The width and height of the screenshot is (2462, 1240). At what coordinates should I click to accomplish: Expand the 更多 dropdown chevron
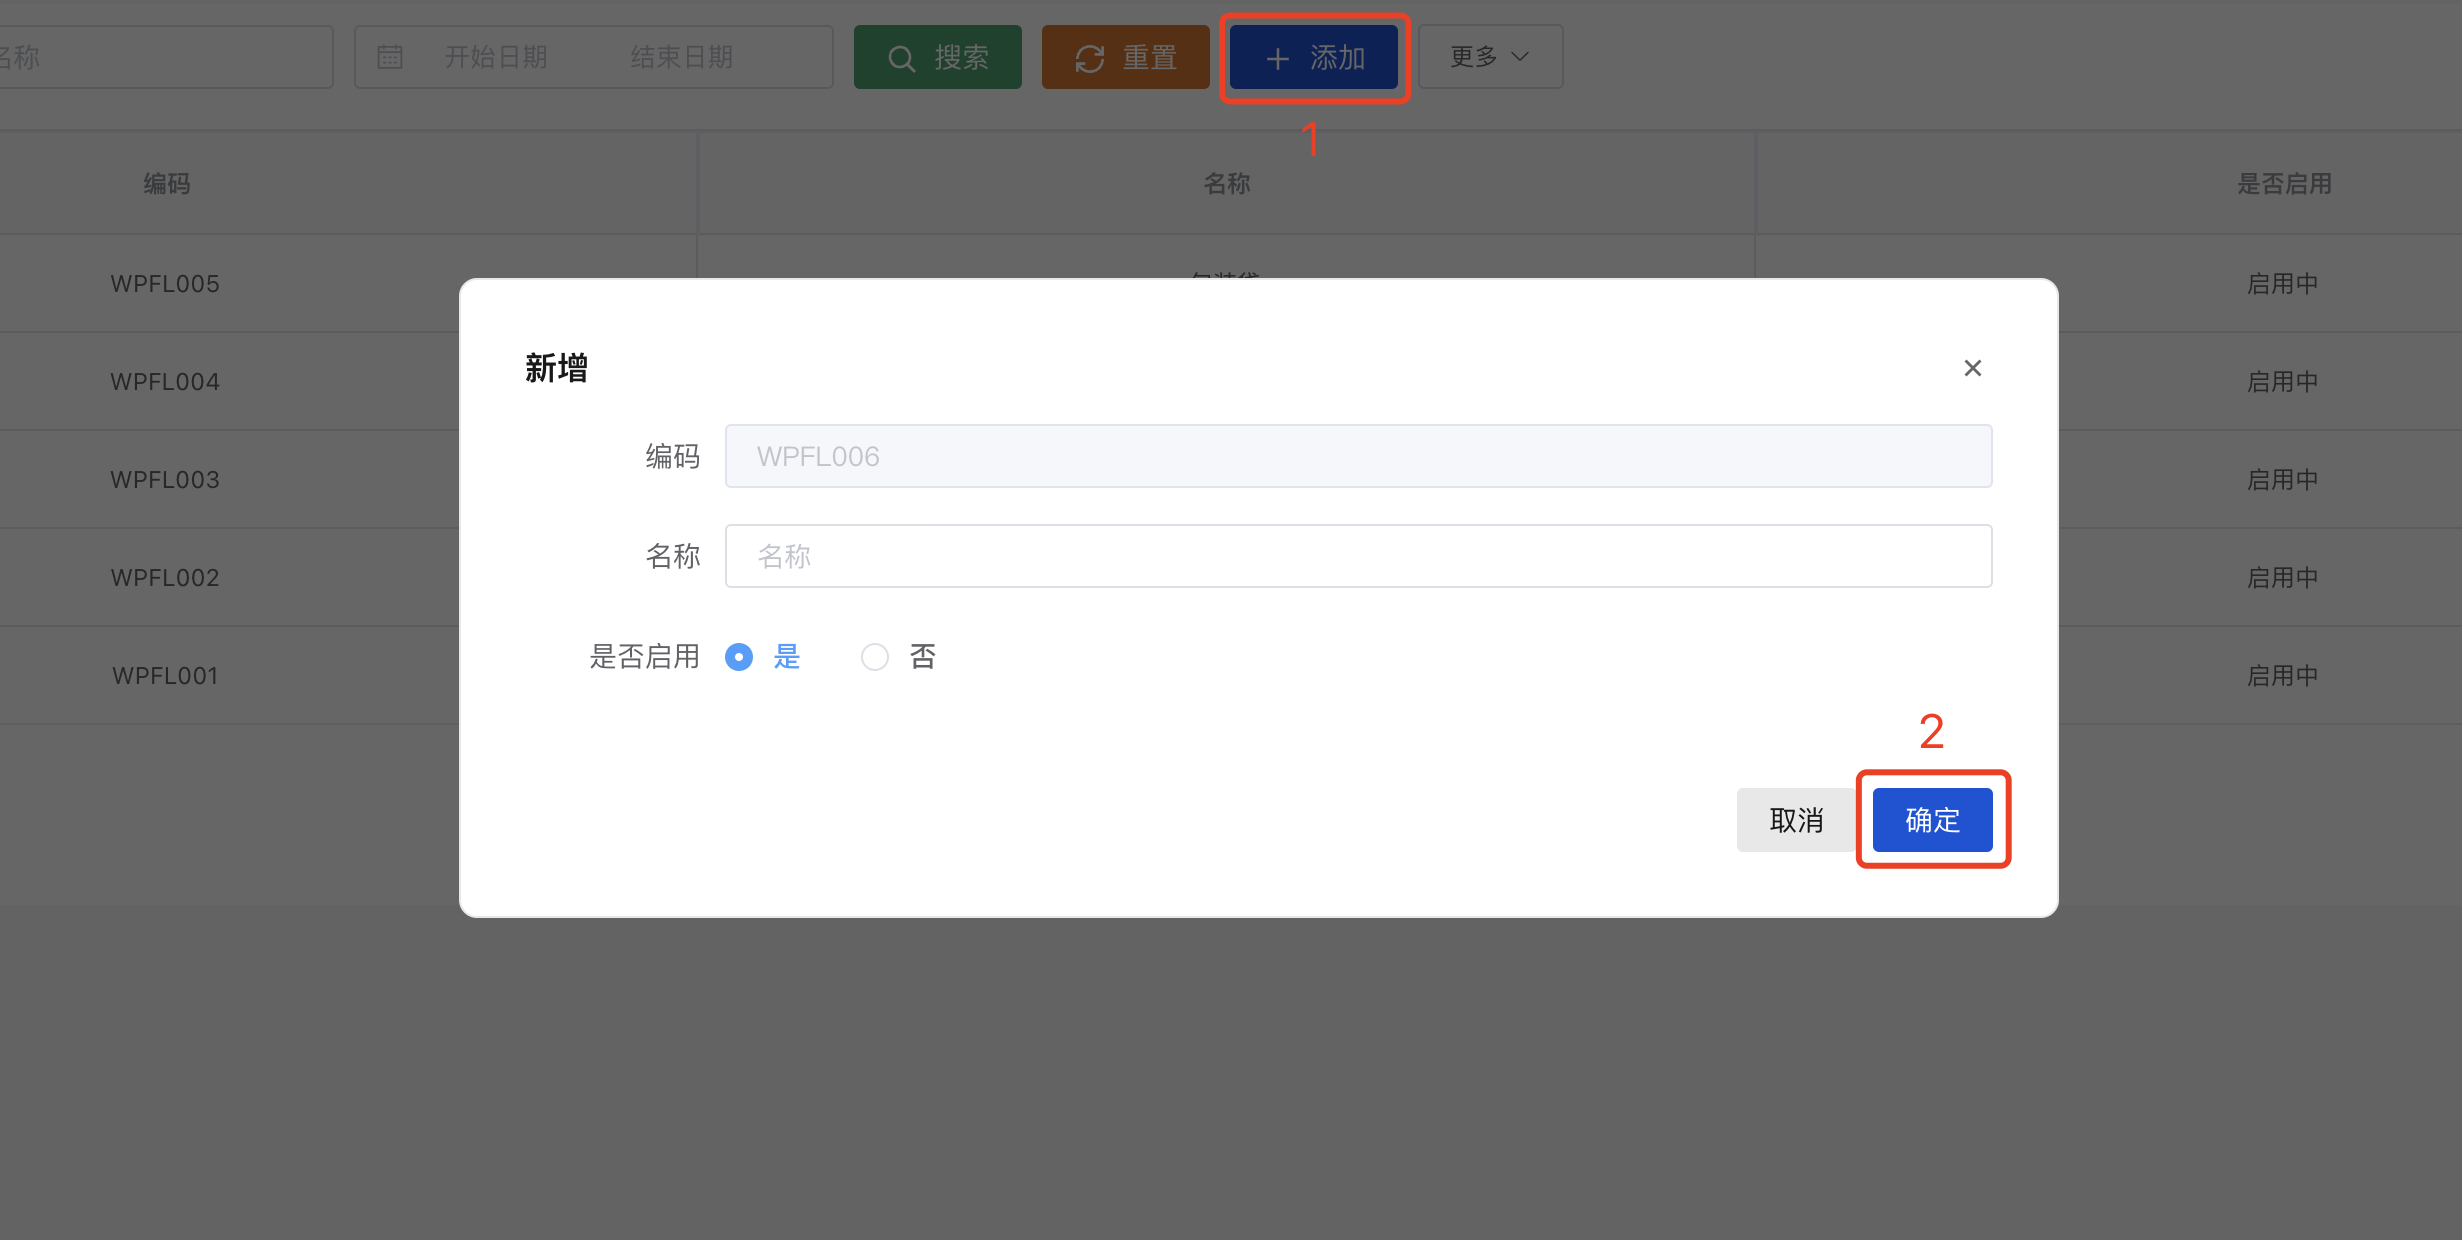coord(1520,57)
